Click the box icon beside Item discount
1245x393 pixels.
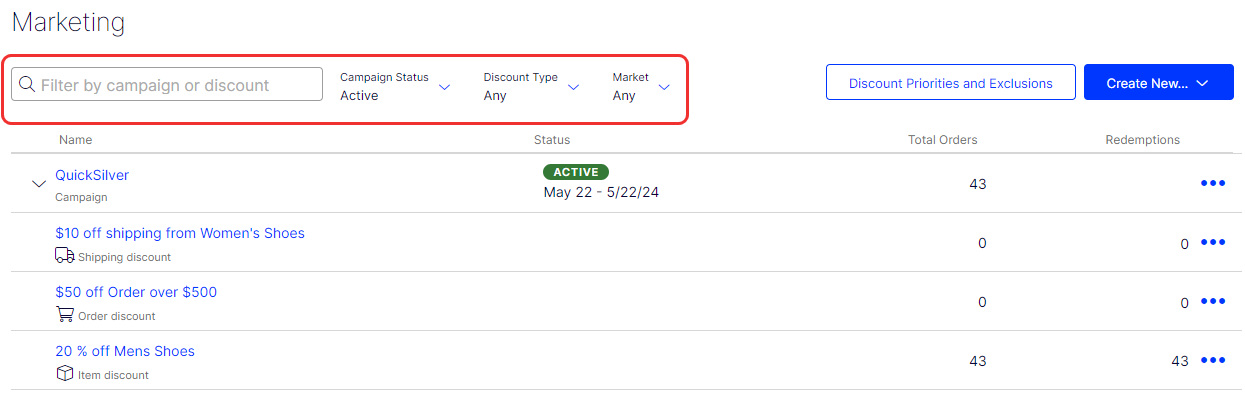pyautogui.click(x=65, y=374)
